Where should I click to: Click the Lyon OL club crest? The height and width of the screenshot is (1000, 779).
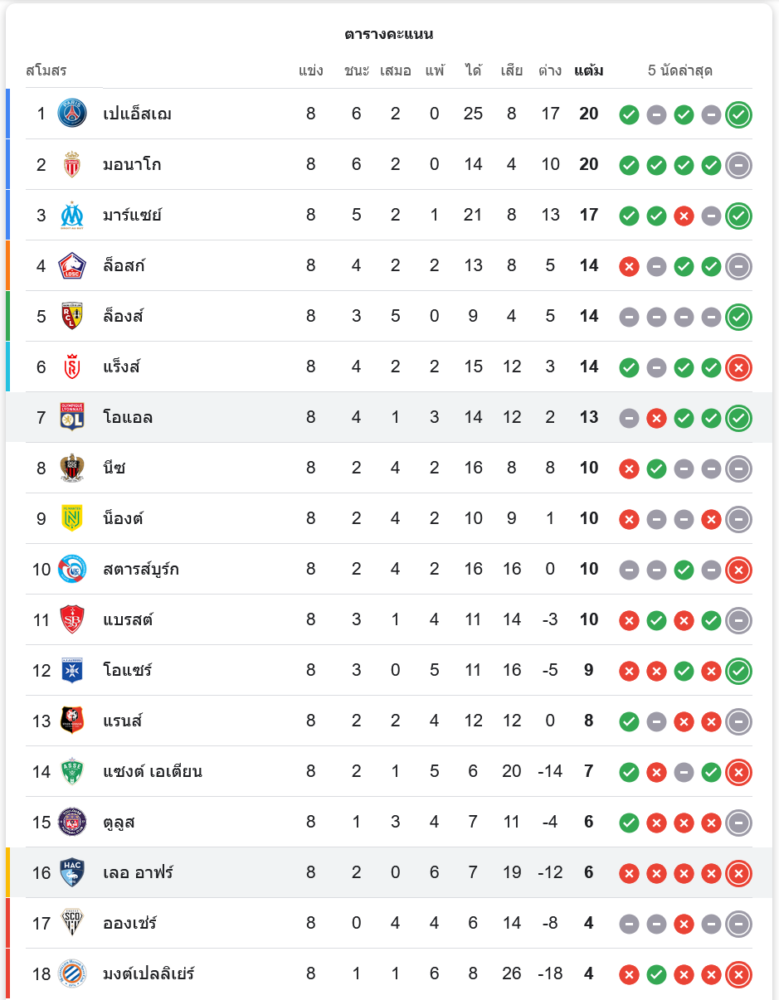coord(72,417)
